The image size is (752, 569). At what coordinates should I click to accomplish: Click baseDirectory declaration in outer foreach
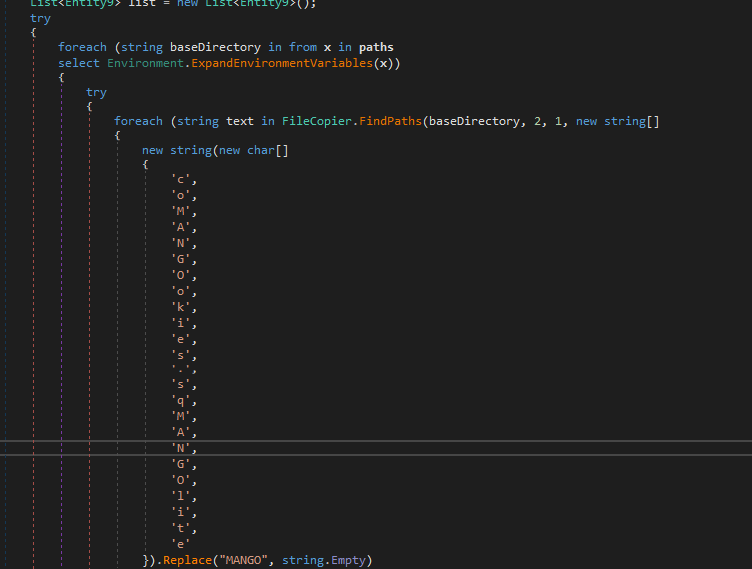(x=212, y=47)
